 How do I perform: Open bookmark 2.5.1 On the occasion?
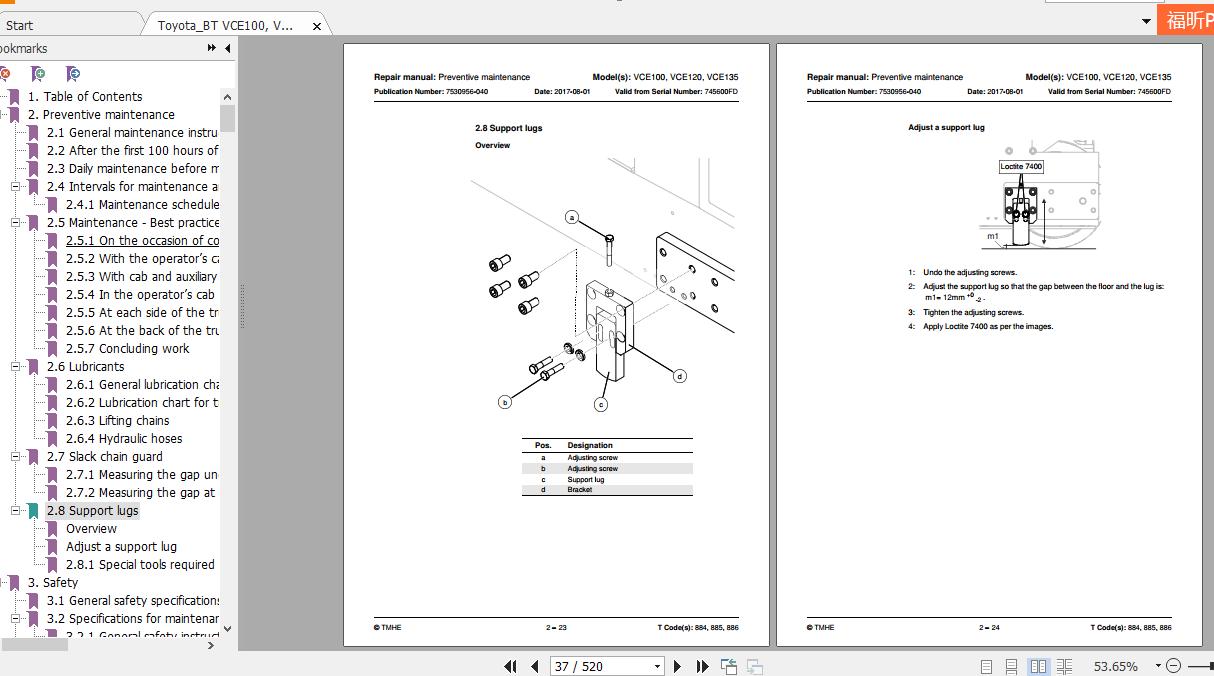click(x=143, y=241)
